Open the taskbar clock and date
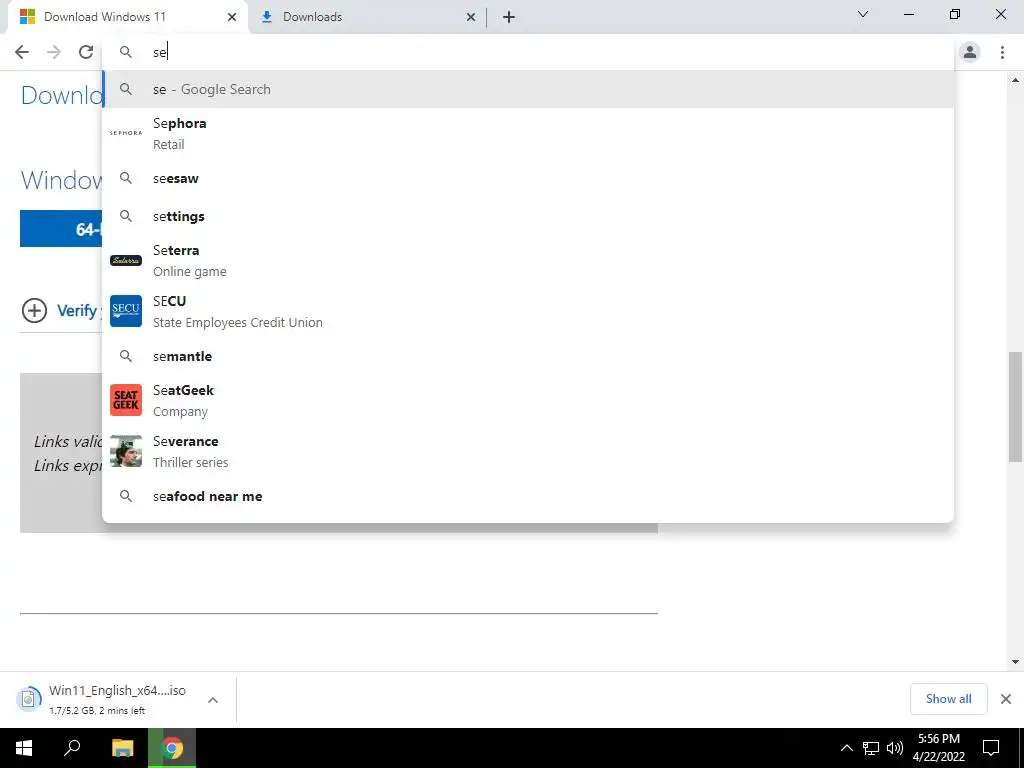The image size is (1024, 768). pos(938,748)
